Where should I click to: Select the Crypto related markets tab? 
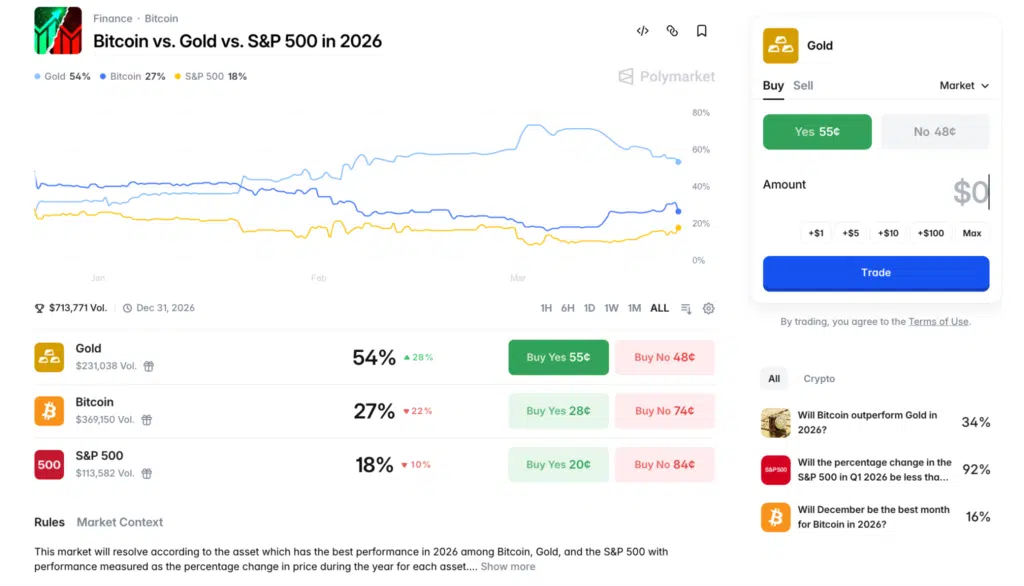coord(819,379)
